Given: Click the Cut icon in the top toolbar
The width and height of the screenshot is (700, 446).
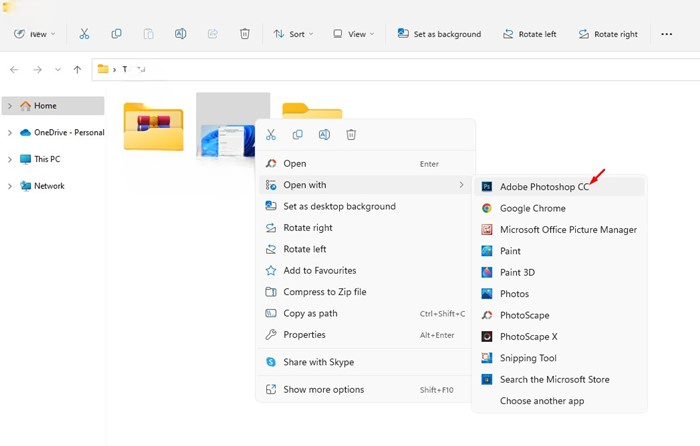Looking at the screenshot, I should [x=84, y=34].
